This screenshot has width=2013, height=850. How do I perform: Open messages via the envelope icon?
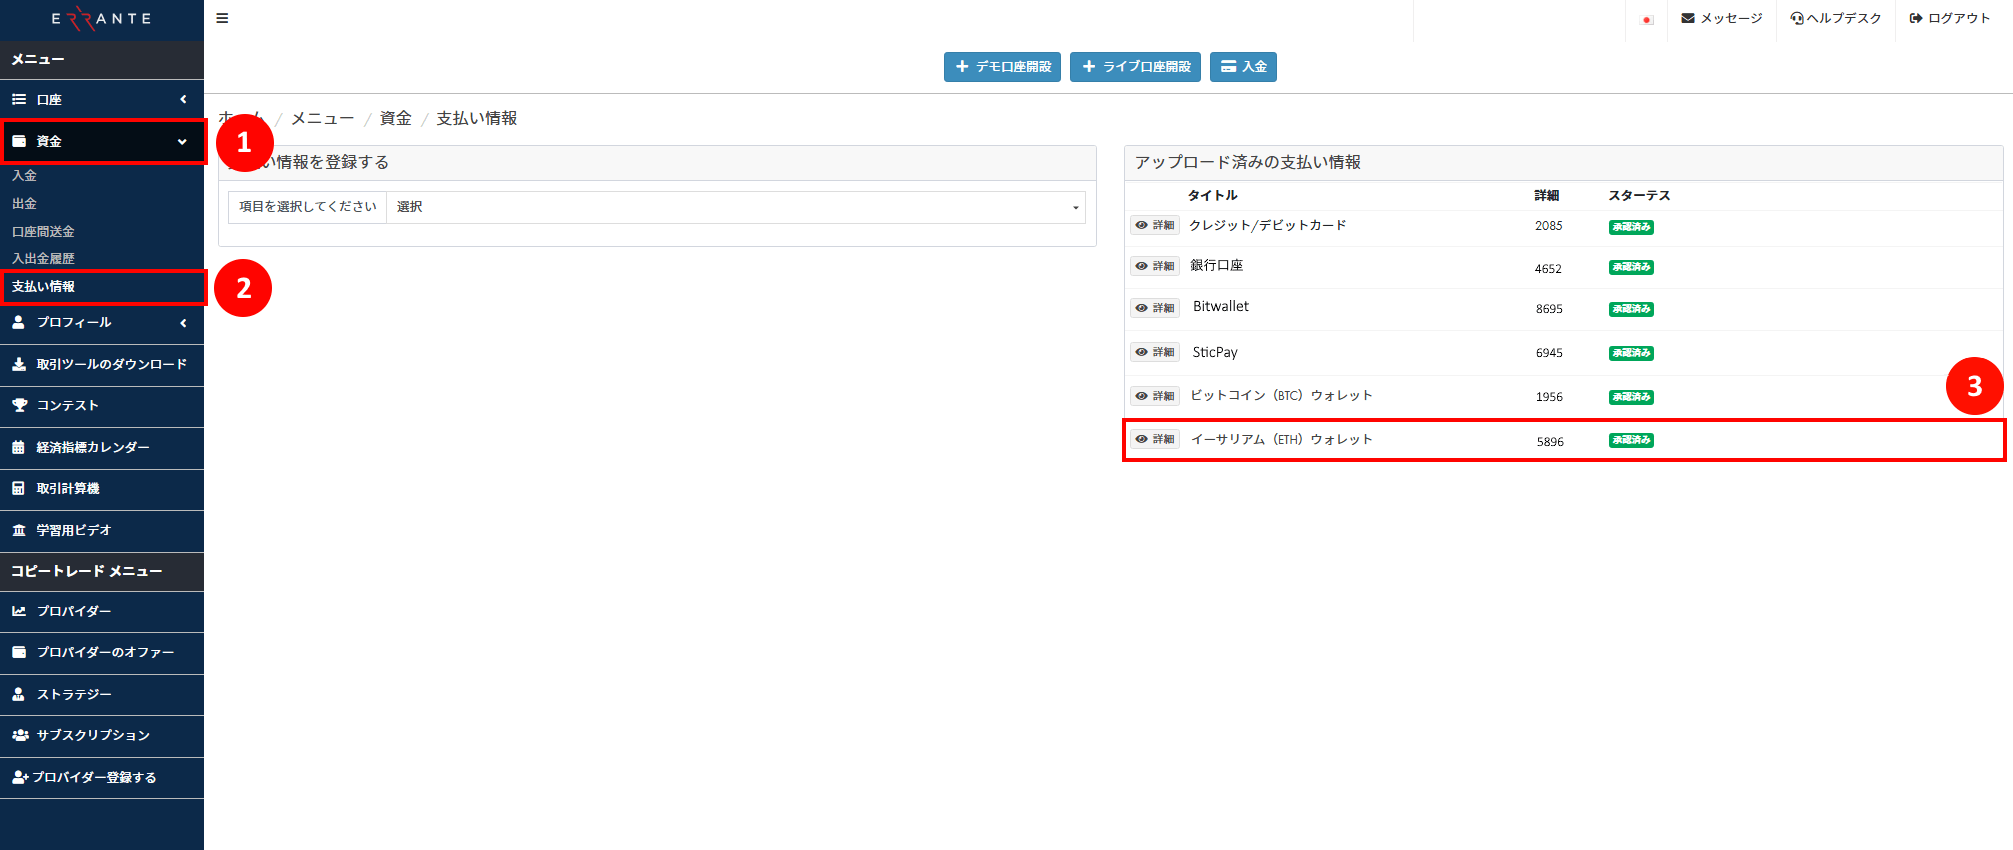coord(1688,18)
